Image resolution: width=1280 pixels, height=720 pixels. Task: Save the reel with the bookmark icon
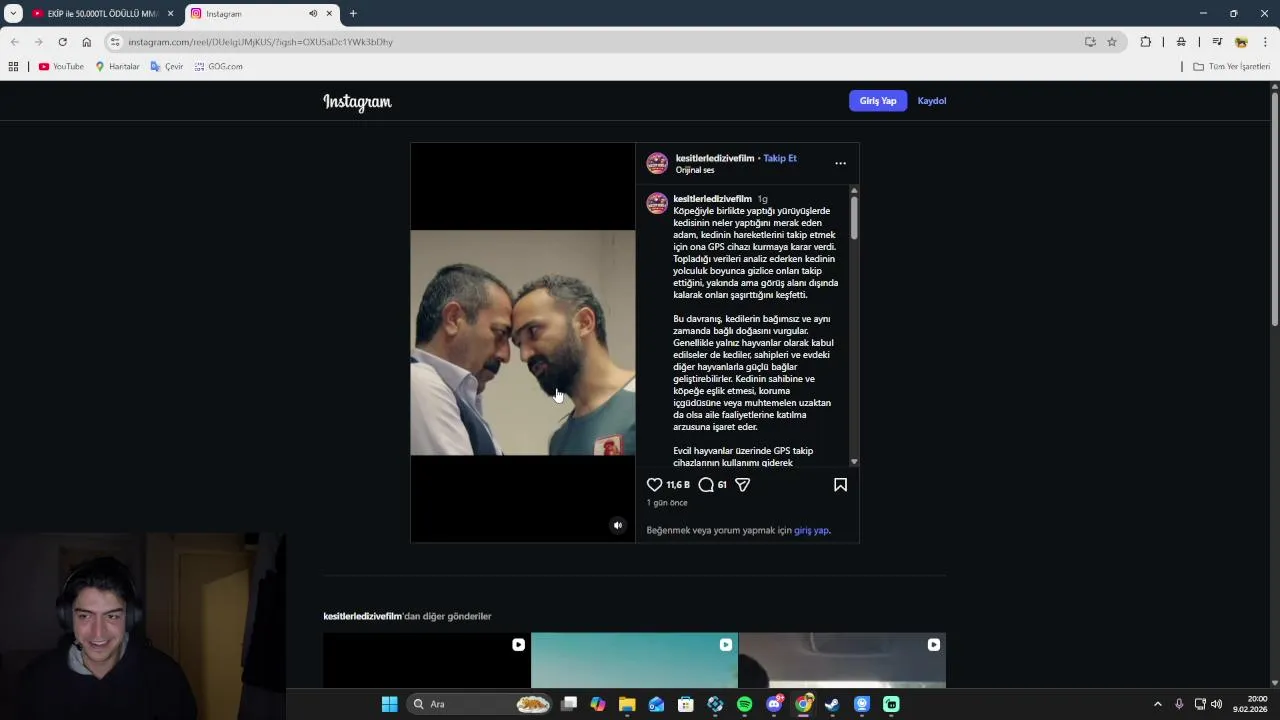[x=840, y=485]
